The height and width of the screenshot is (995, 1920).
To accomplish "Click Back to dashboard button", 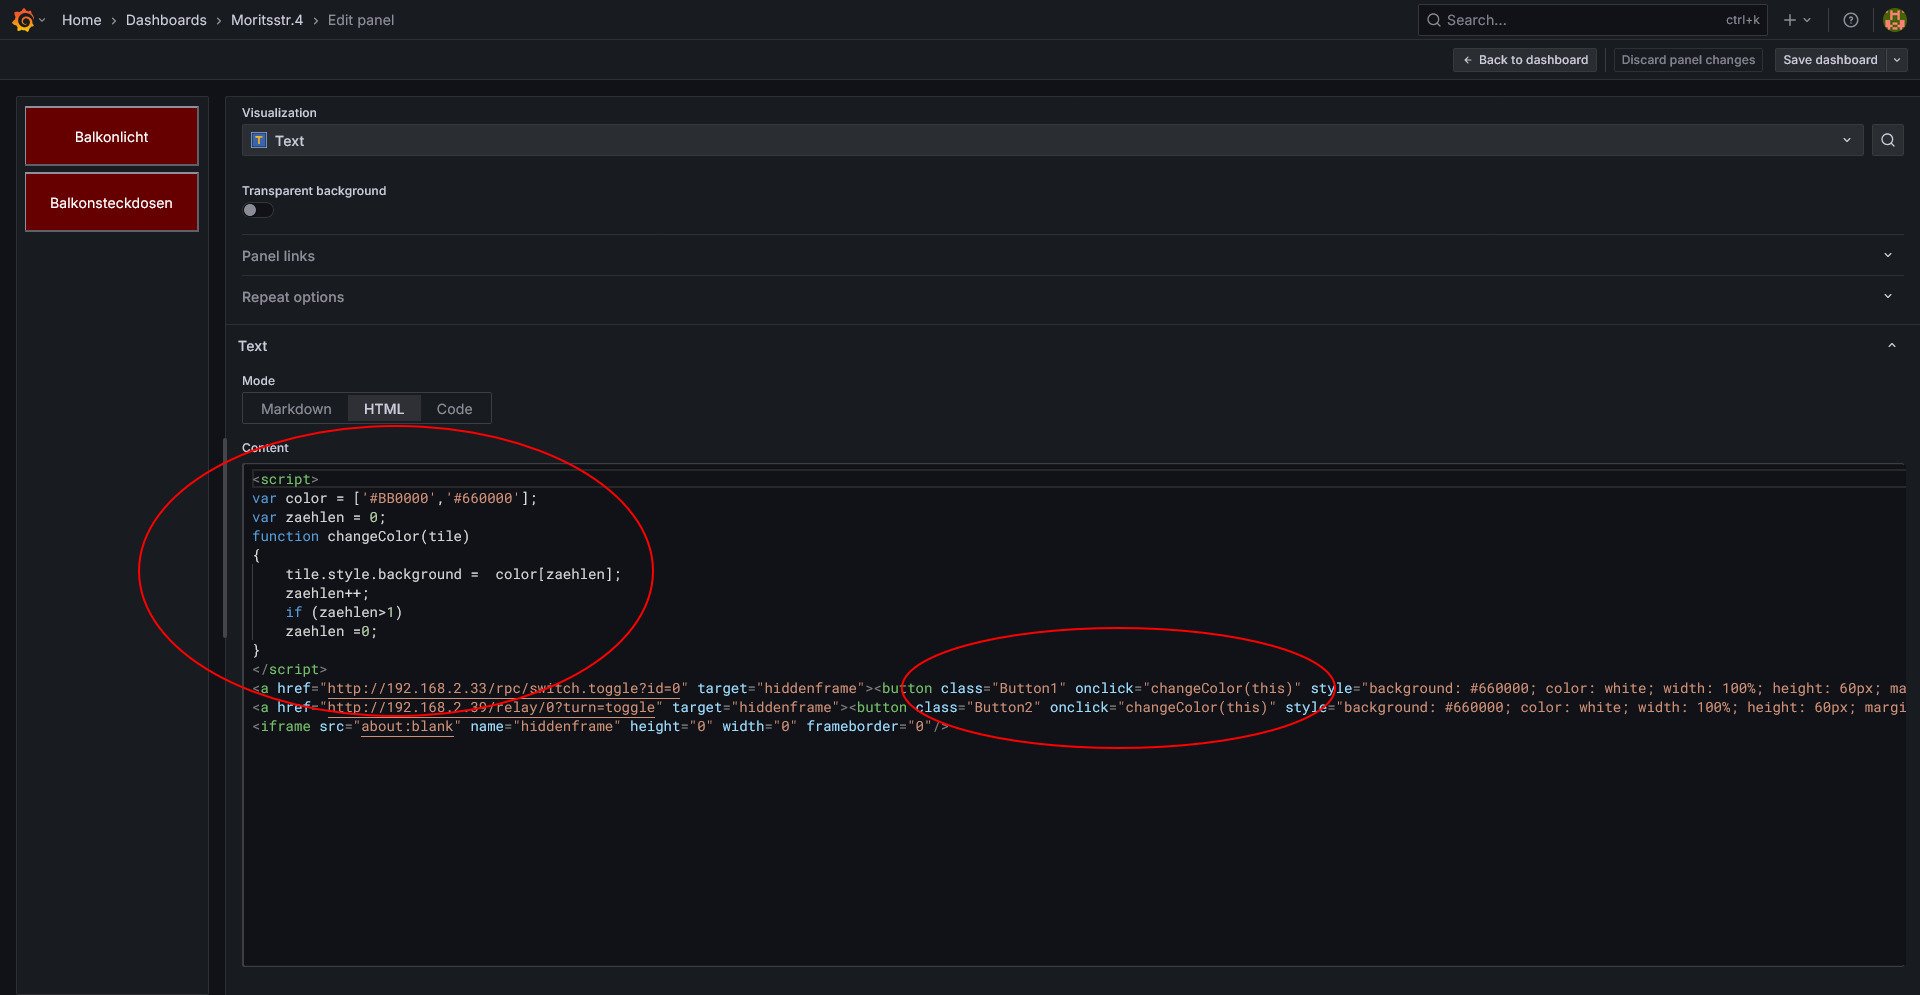I will point(1525,60).
